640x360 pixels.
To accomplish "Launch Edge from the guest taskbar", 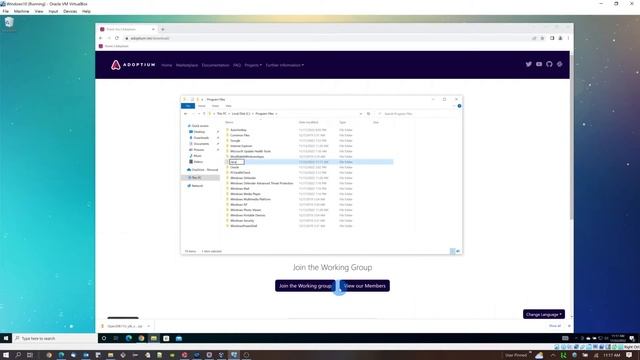I will (129, 338).
